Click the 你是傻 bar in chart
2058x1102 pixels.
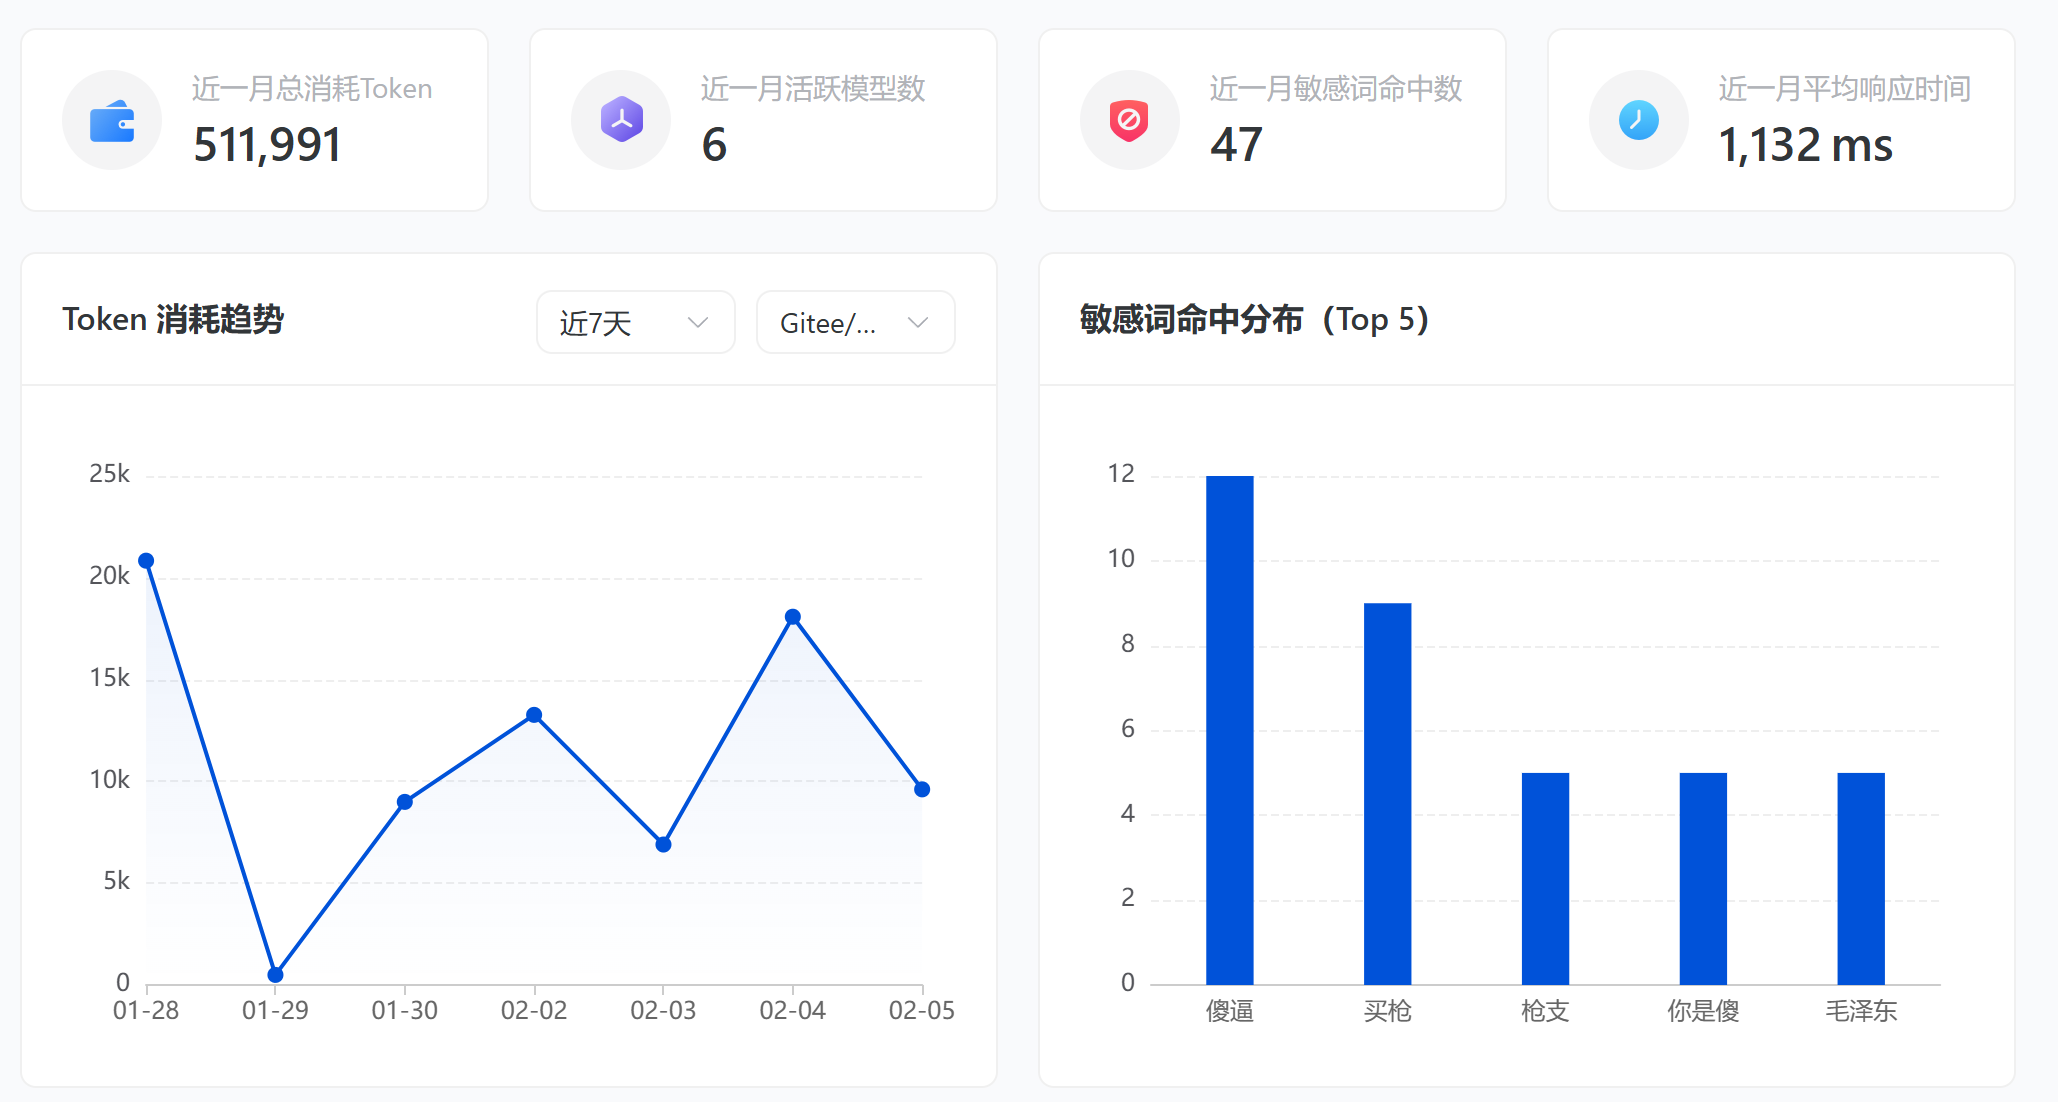(1703, 878)
